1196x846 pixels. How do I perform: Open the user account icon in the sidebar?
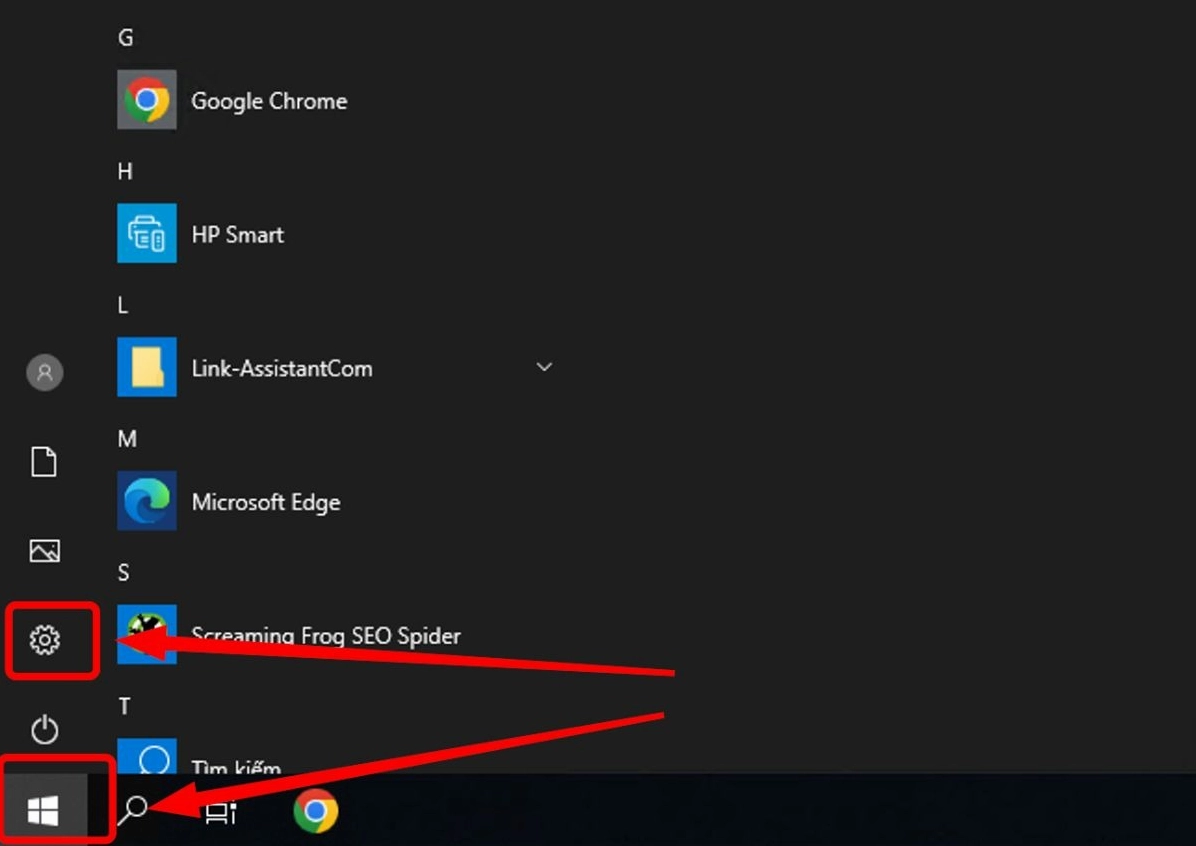point(44,371)
